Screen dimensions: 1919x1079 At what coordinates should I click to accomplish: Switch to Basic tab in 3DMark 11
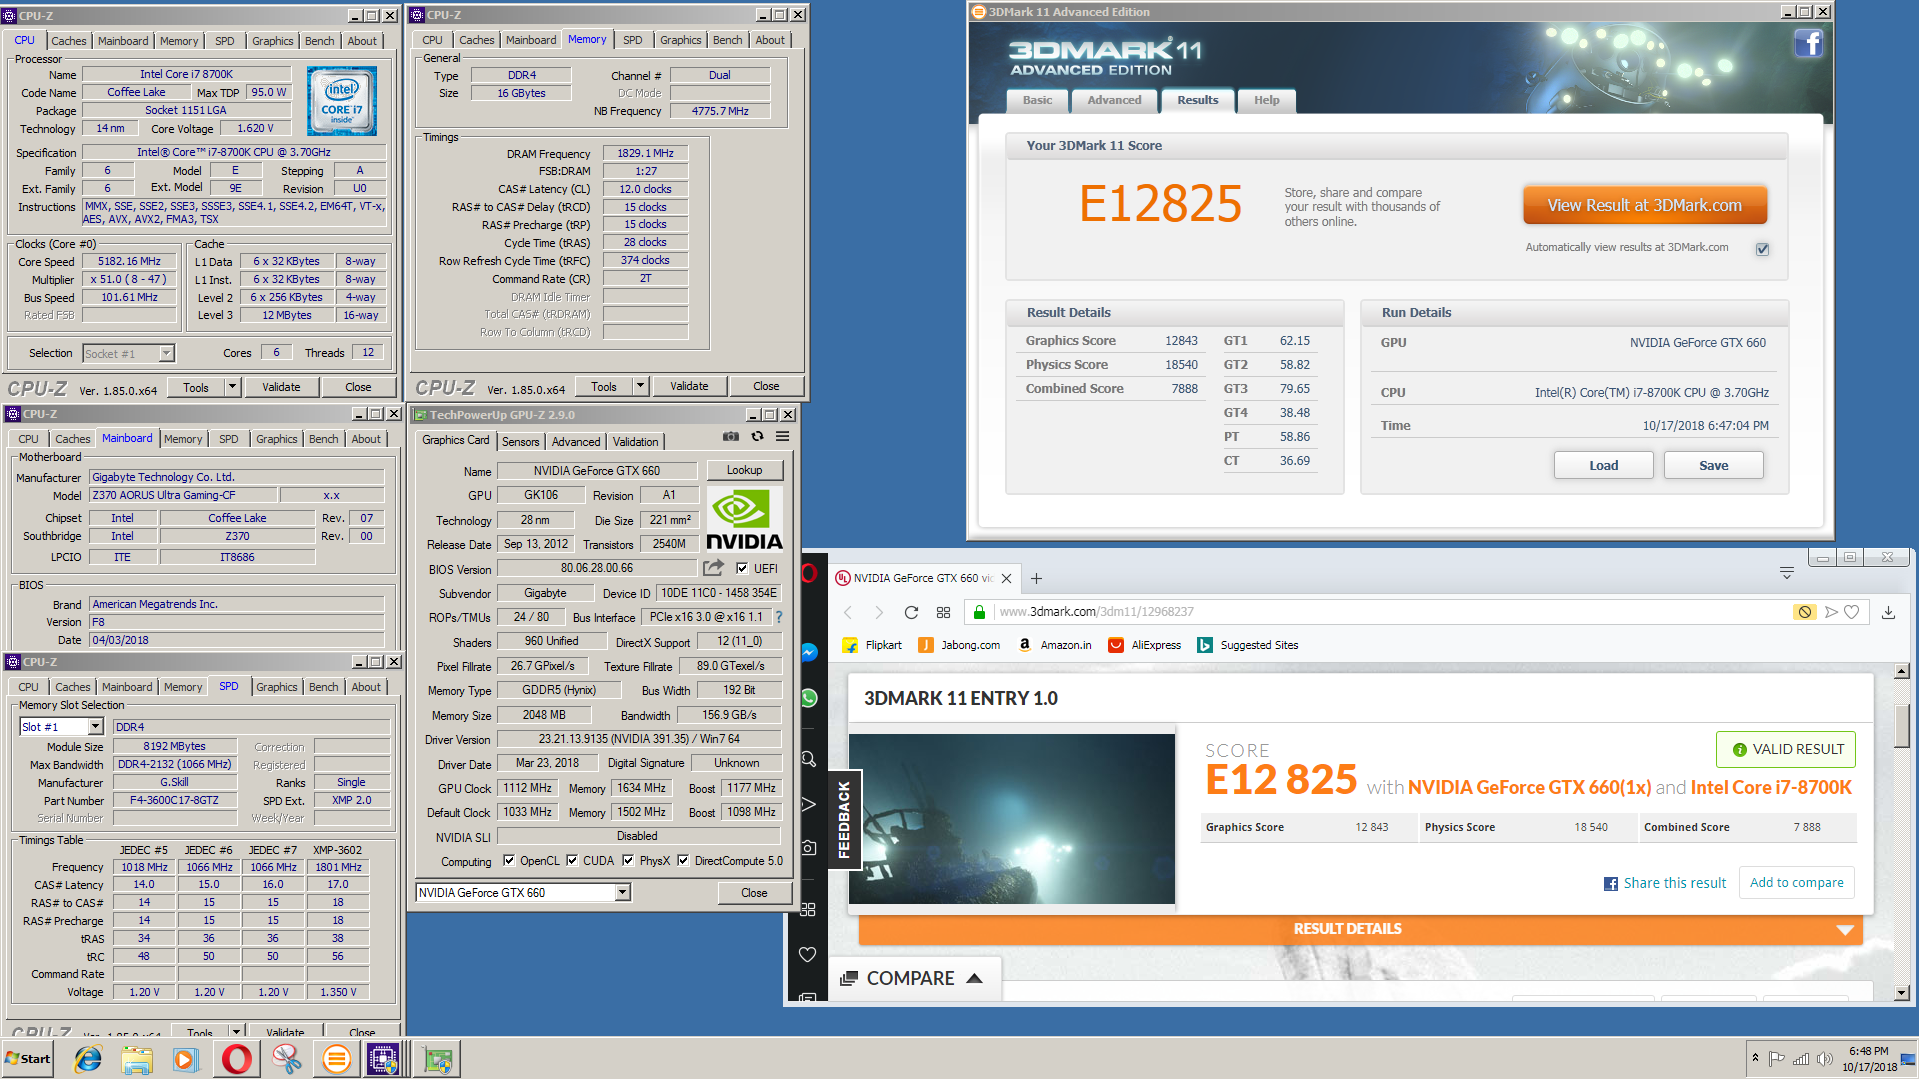(1037, 100)
